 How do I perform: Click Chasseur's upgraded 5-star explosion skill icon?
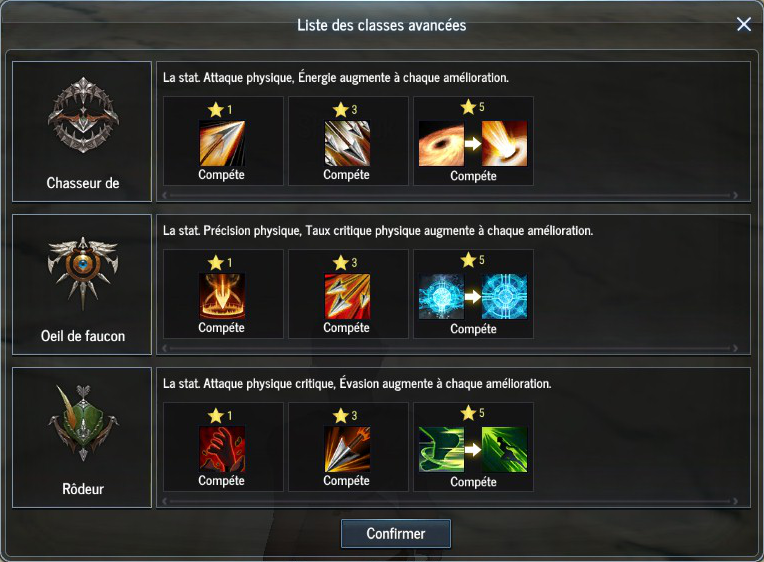tap(504, 143)
